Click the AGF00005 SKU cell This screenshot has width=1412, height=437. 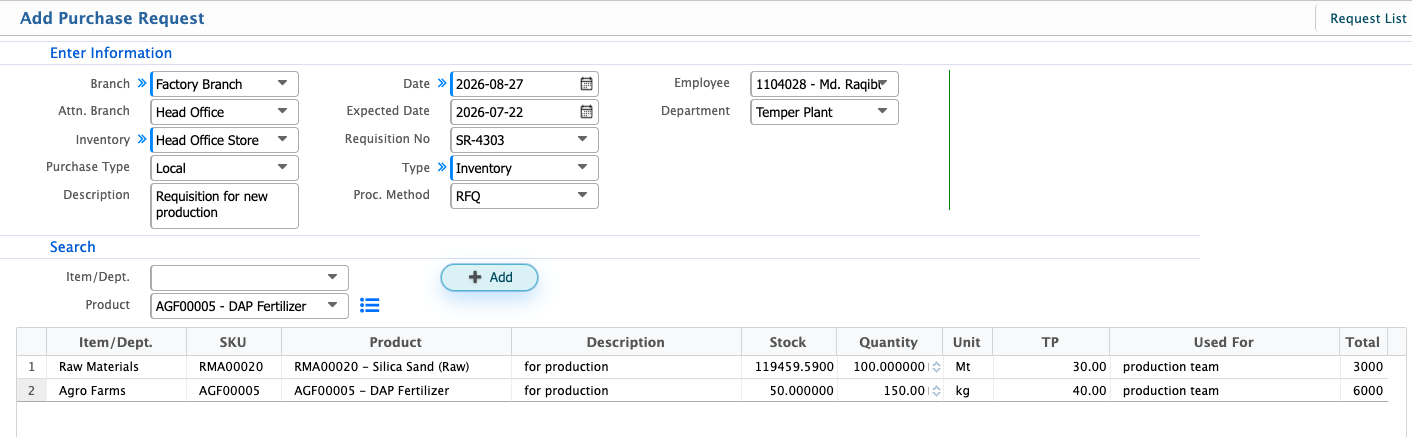pos(233,391)
